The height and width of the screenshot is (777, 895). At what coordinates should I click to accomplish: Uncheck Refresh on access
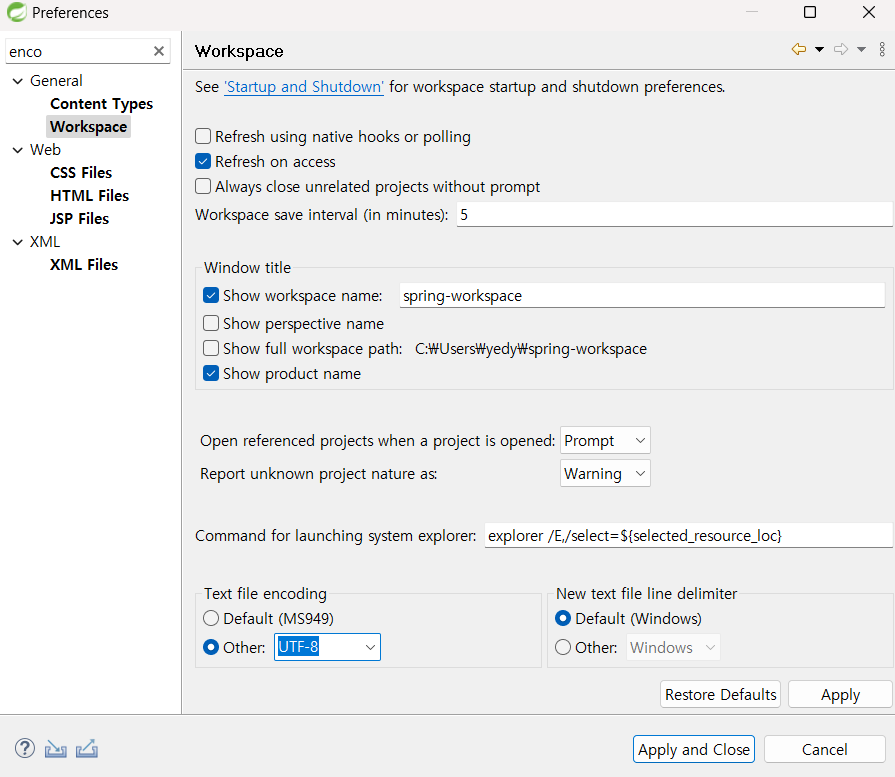coord(203,162)
